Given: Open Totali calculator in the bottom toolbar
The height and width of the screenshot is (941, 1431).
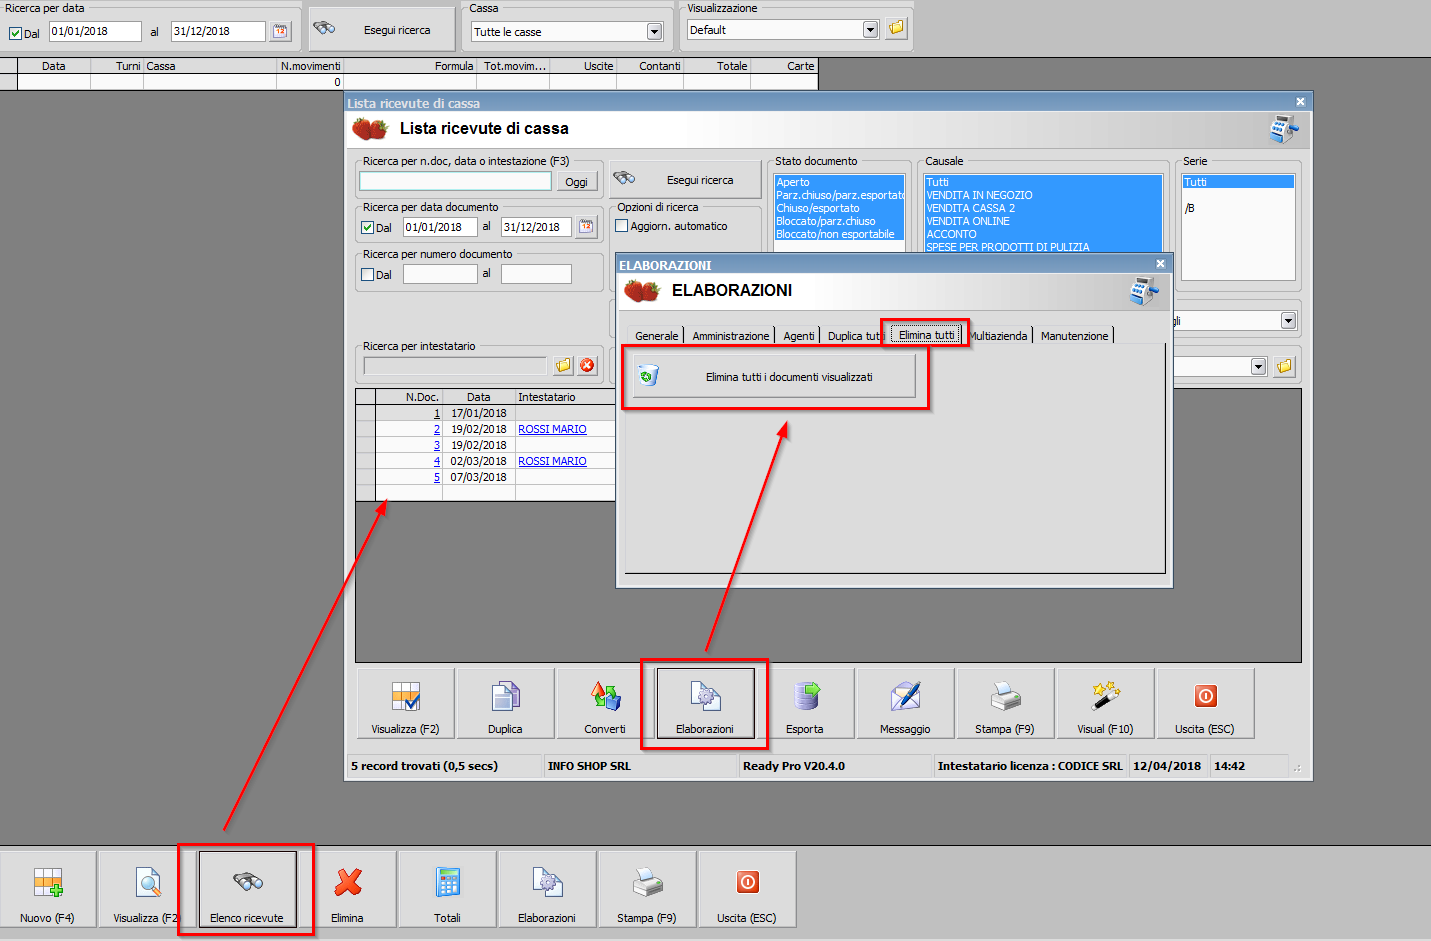Looking at the screenshot, I should tap(447, 889).
